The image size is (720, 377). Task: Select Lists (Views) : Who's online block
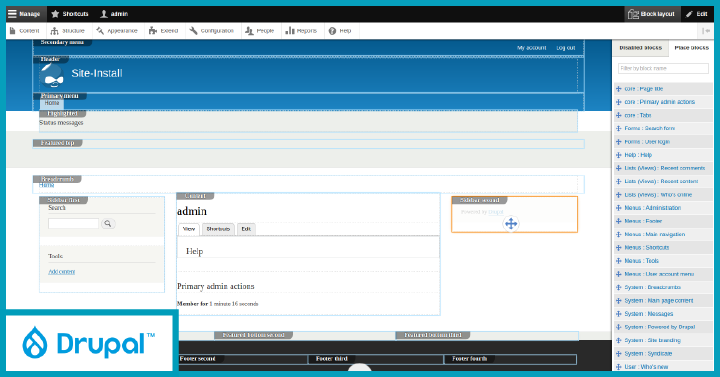(x=658, y=195)
